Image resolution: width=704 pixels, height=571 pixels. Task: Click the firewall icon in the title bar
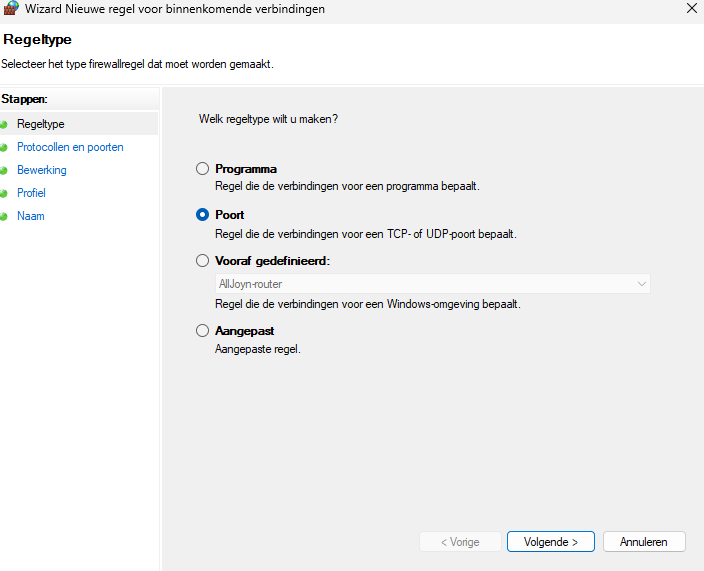coord(12,9)
